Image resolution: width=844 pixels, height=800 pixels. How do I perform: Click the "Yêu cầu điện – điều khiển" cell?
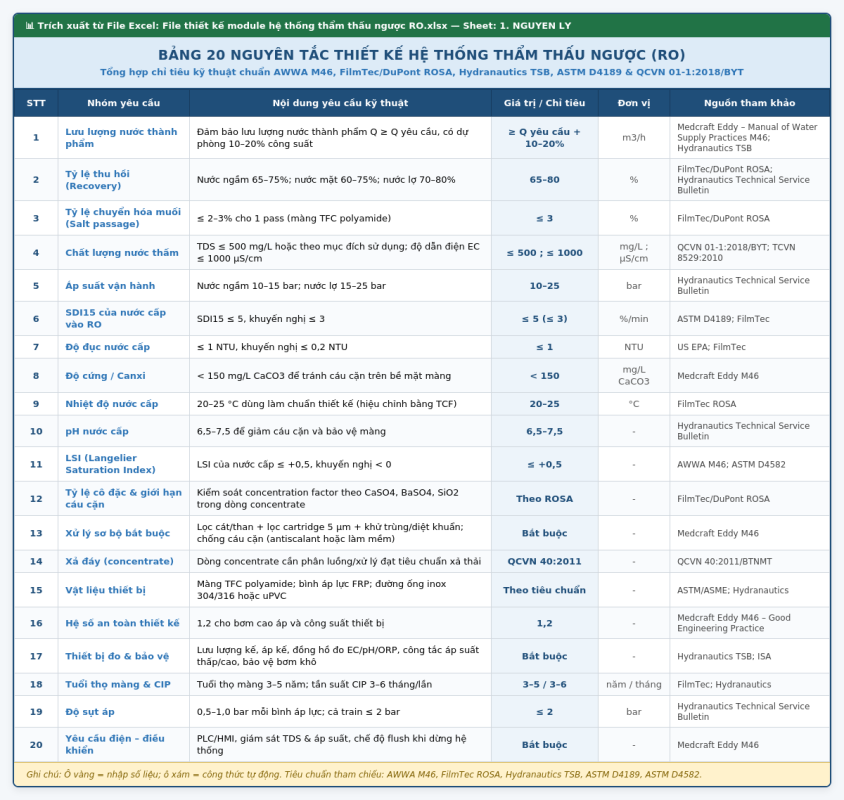point(124,745)
